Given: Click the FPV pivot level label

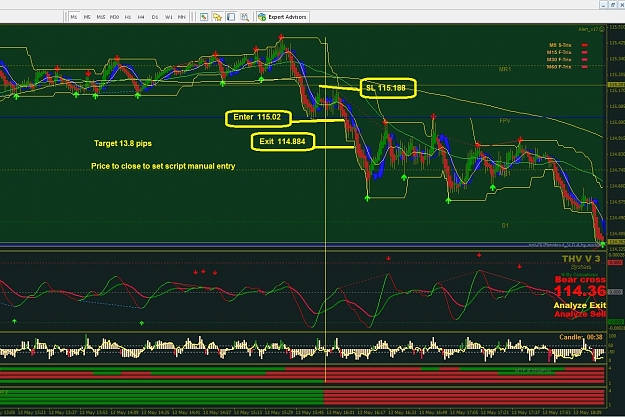Looking at the screenshot, I should pyautogui.click(x=505, y=121).
